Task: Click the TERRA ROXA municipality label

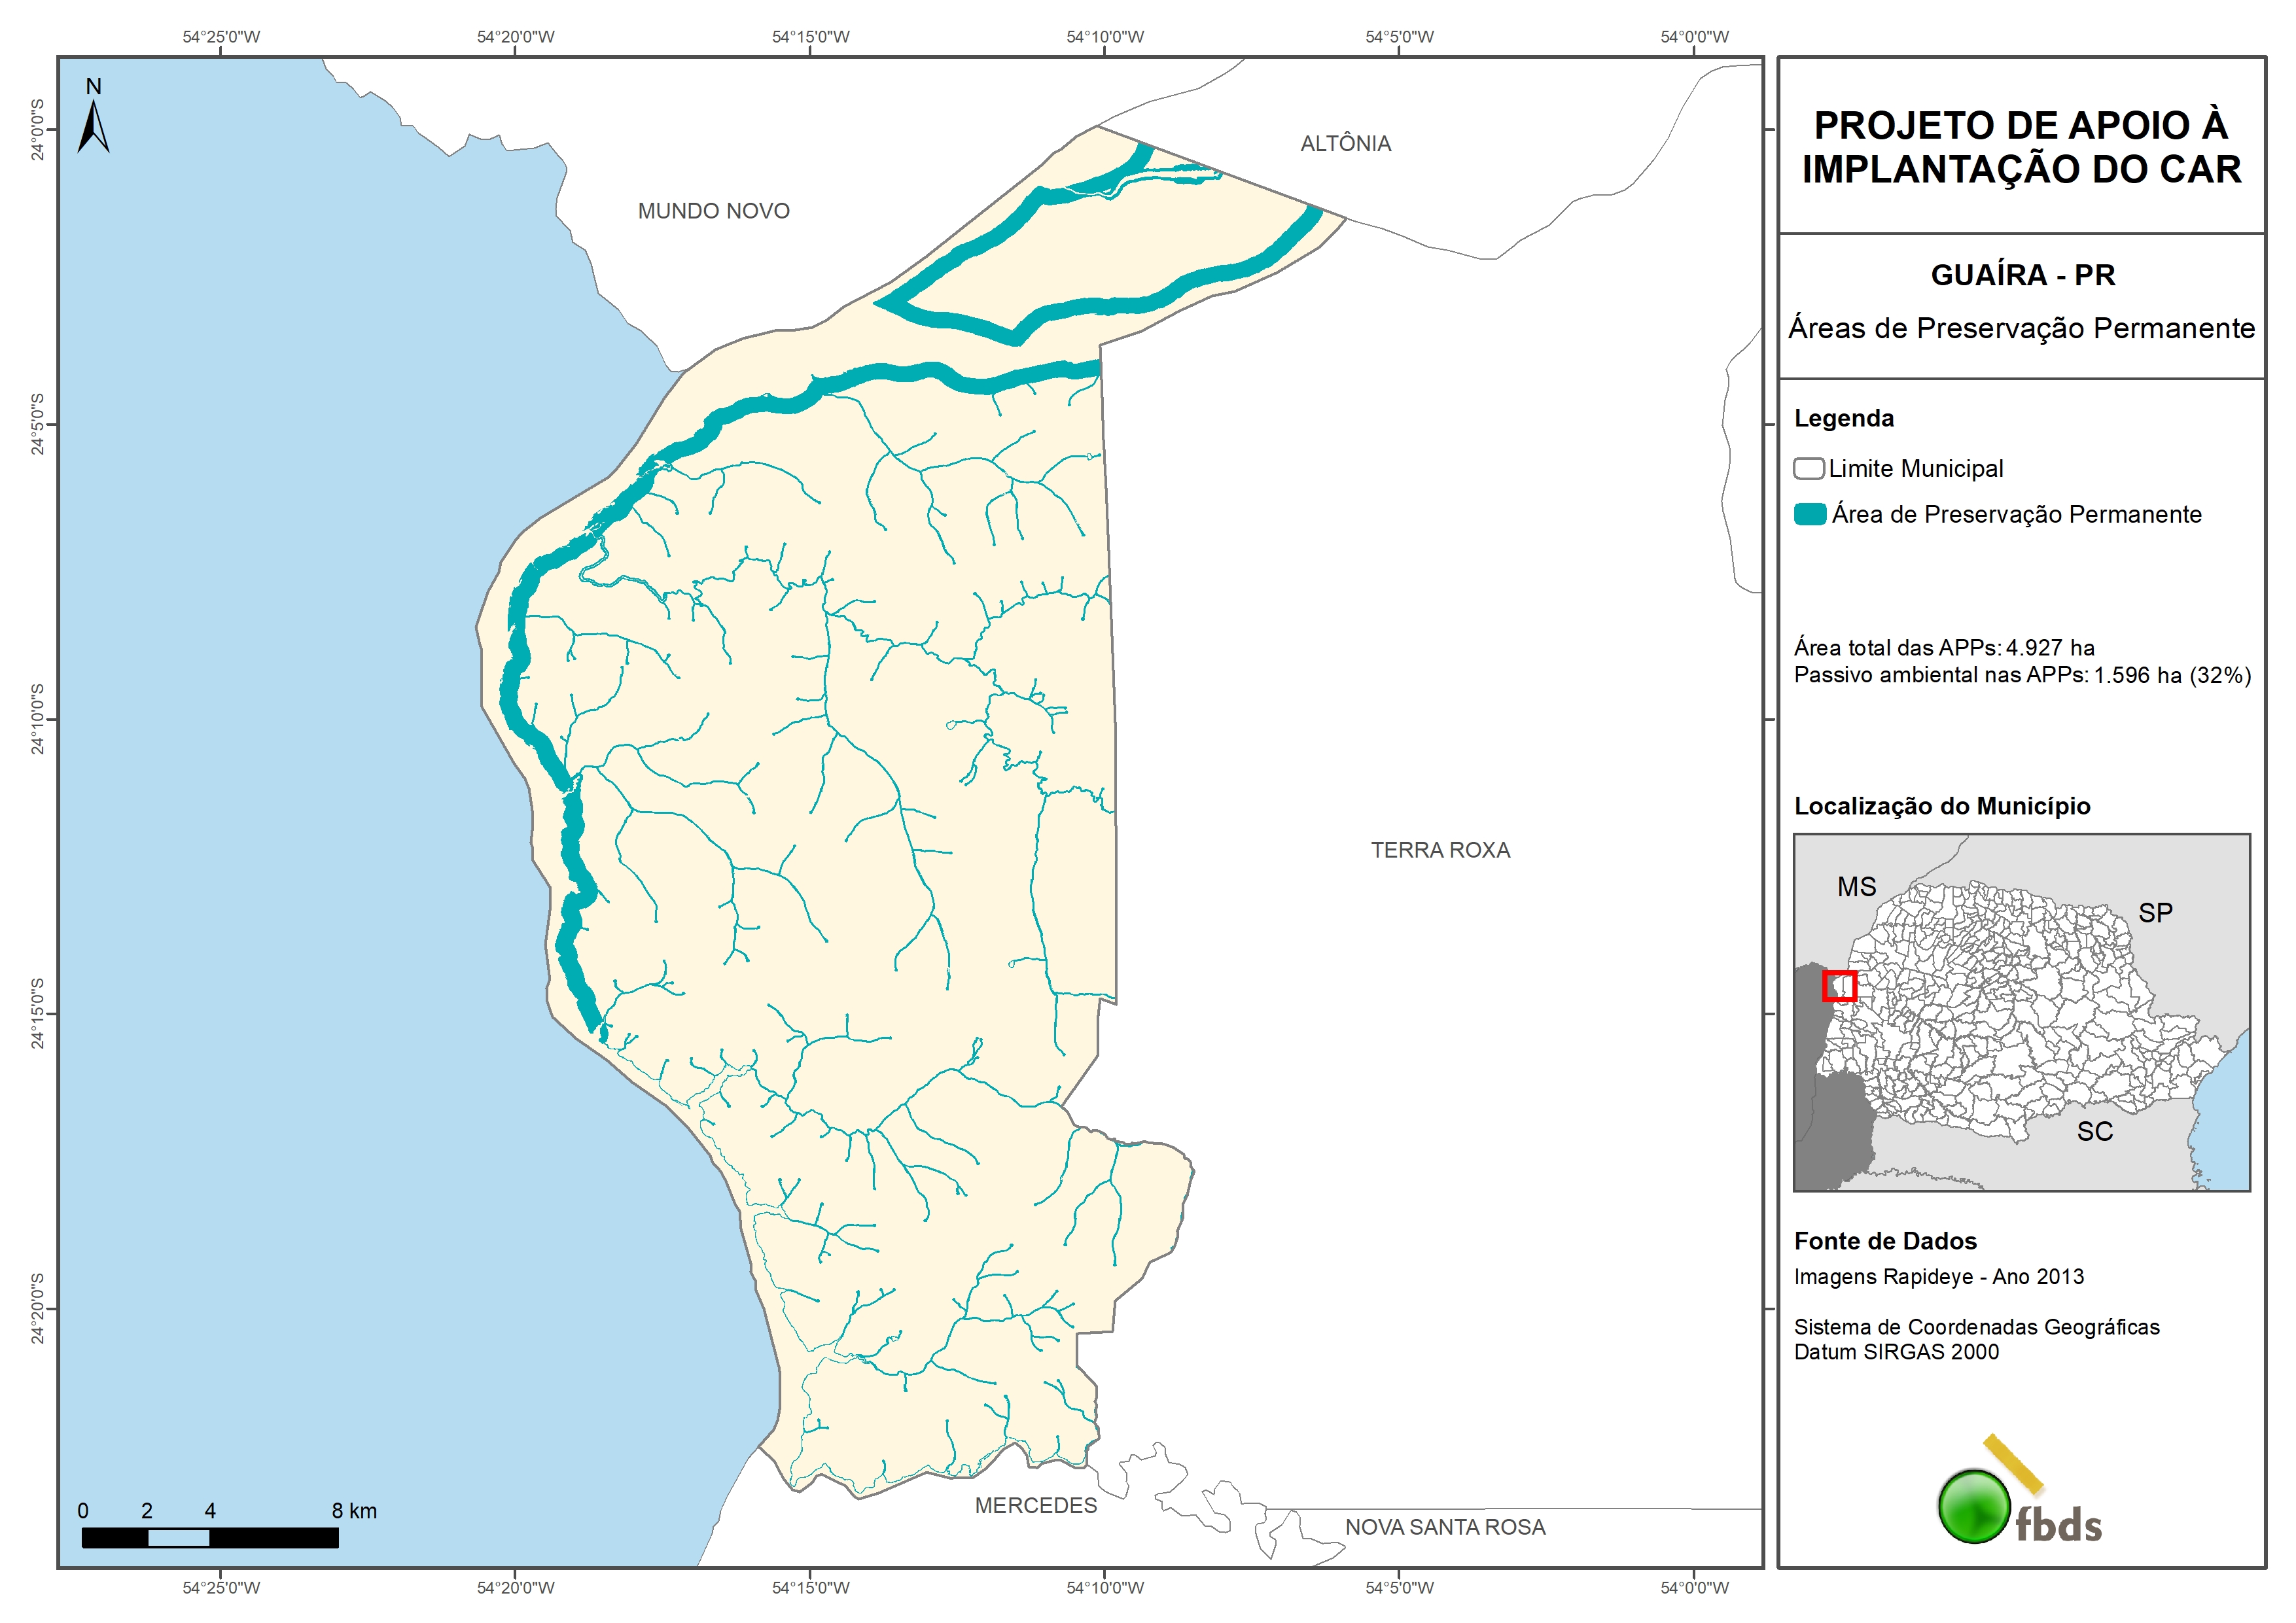Action: [1440, 850]
